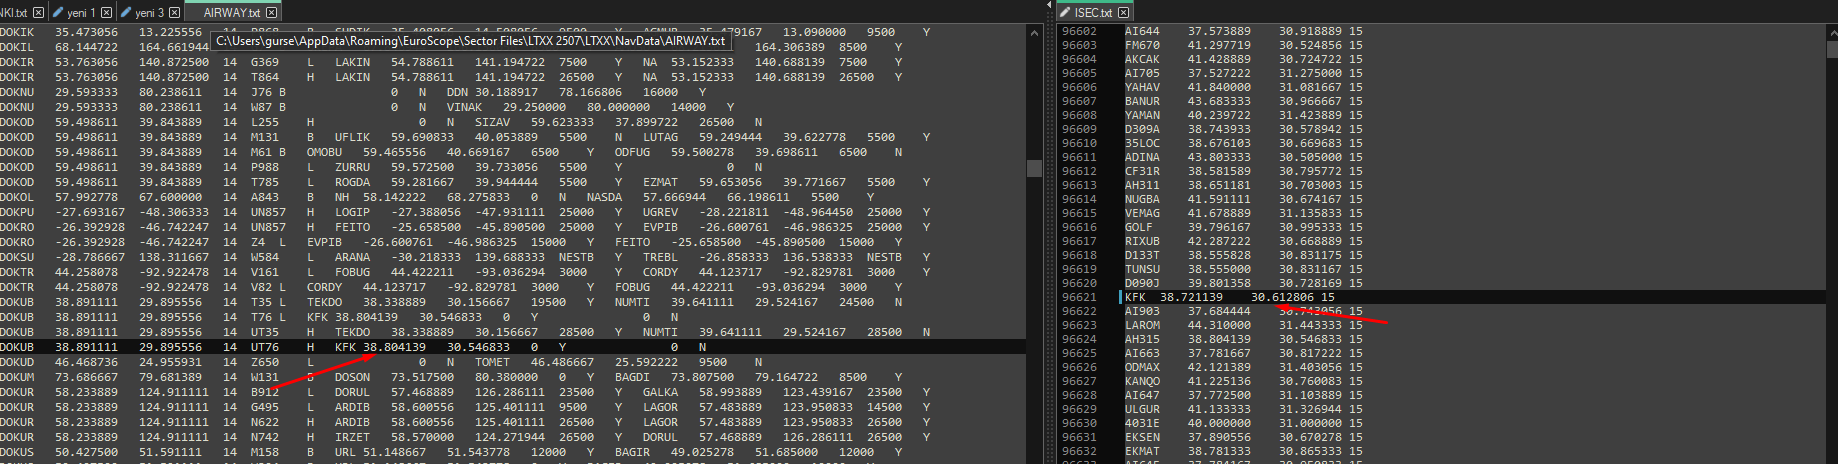Click the ODMAX line in ISEC.txt
The image size is (1838, 464).
pyautogui.click(x=1243, y=367)
